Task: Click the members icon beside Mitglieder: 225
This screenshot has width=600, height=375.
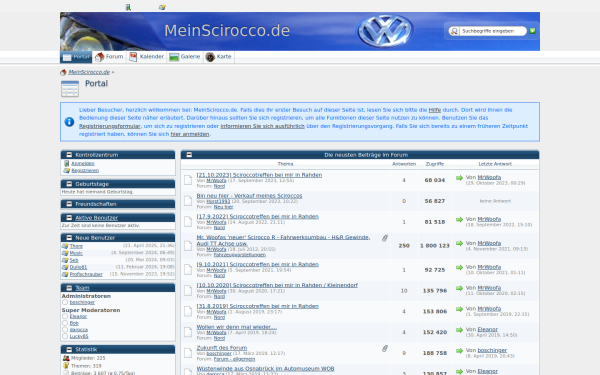Action: [66, 359]
